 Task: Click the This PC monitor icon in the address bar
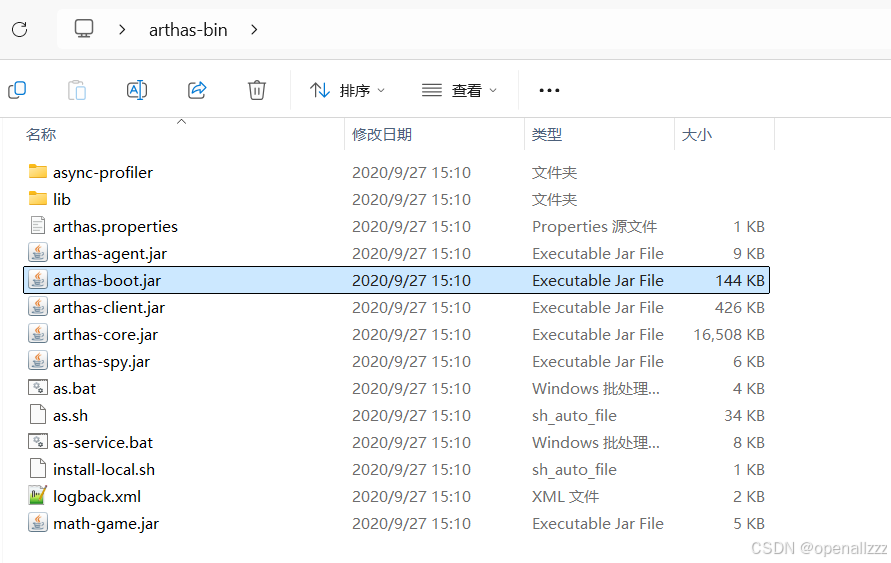(84, 29)
